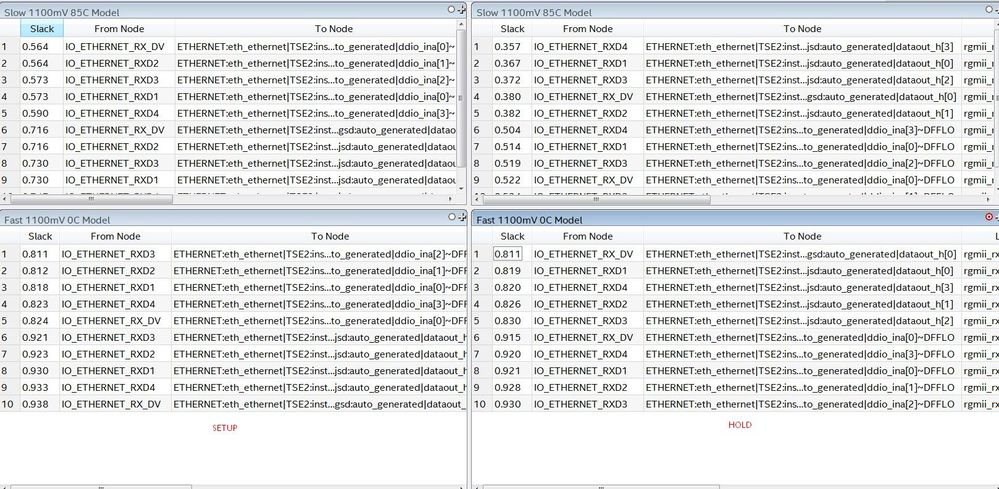Click the down arrow on the Slow setup panel vertical scrollbar
Viewport: 999px width, 489px height.
(461, 188)
